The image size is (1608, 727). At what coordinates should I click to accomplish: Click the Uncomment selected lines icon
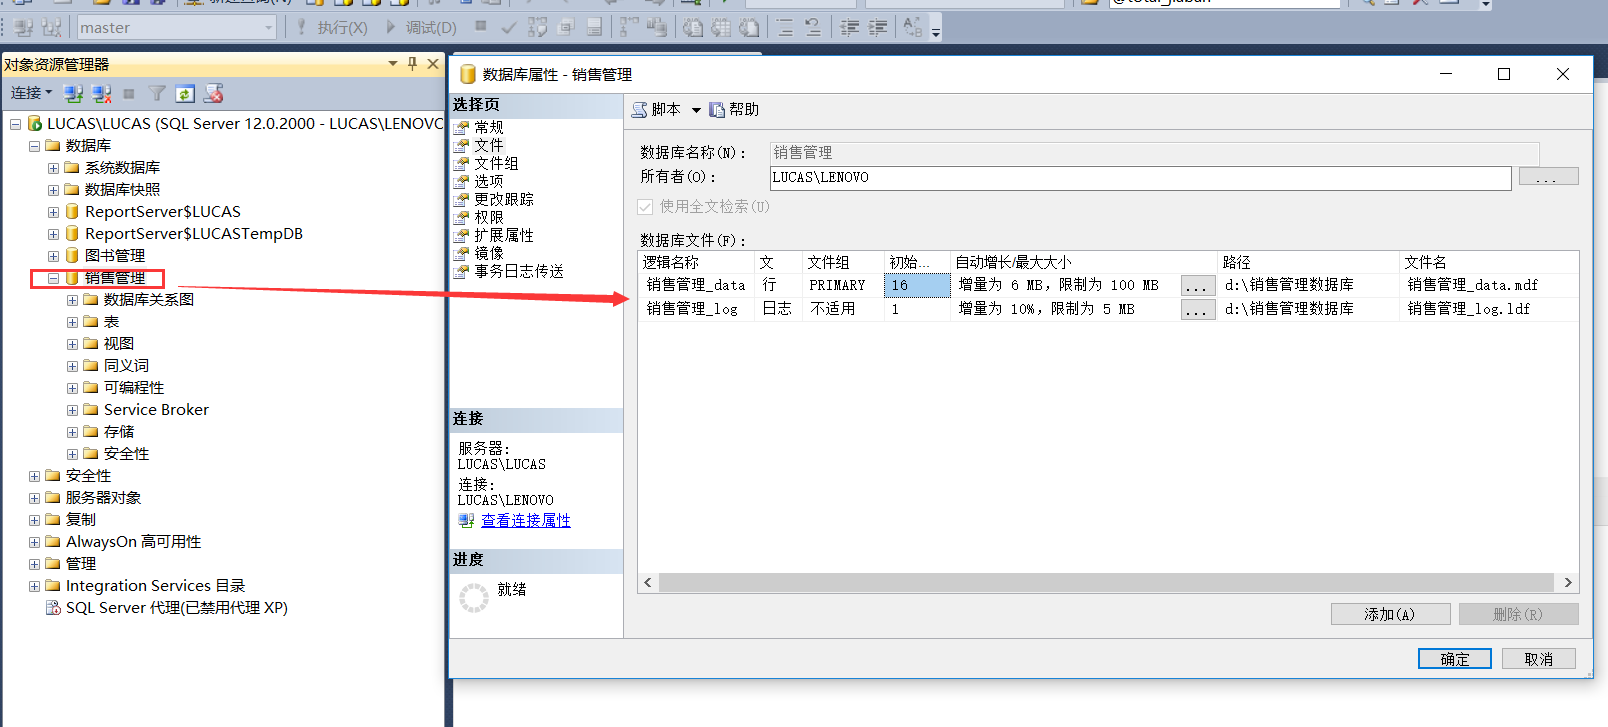click(x=813, y=27)
